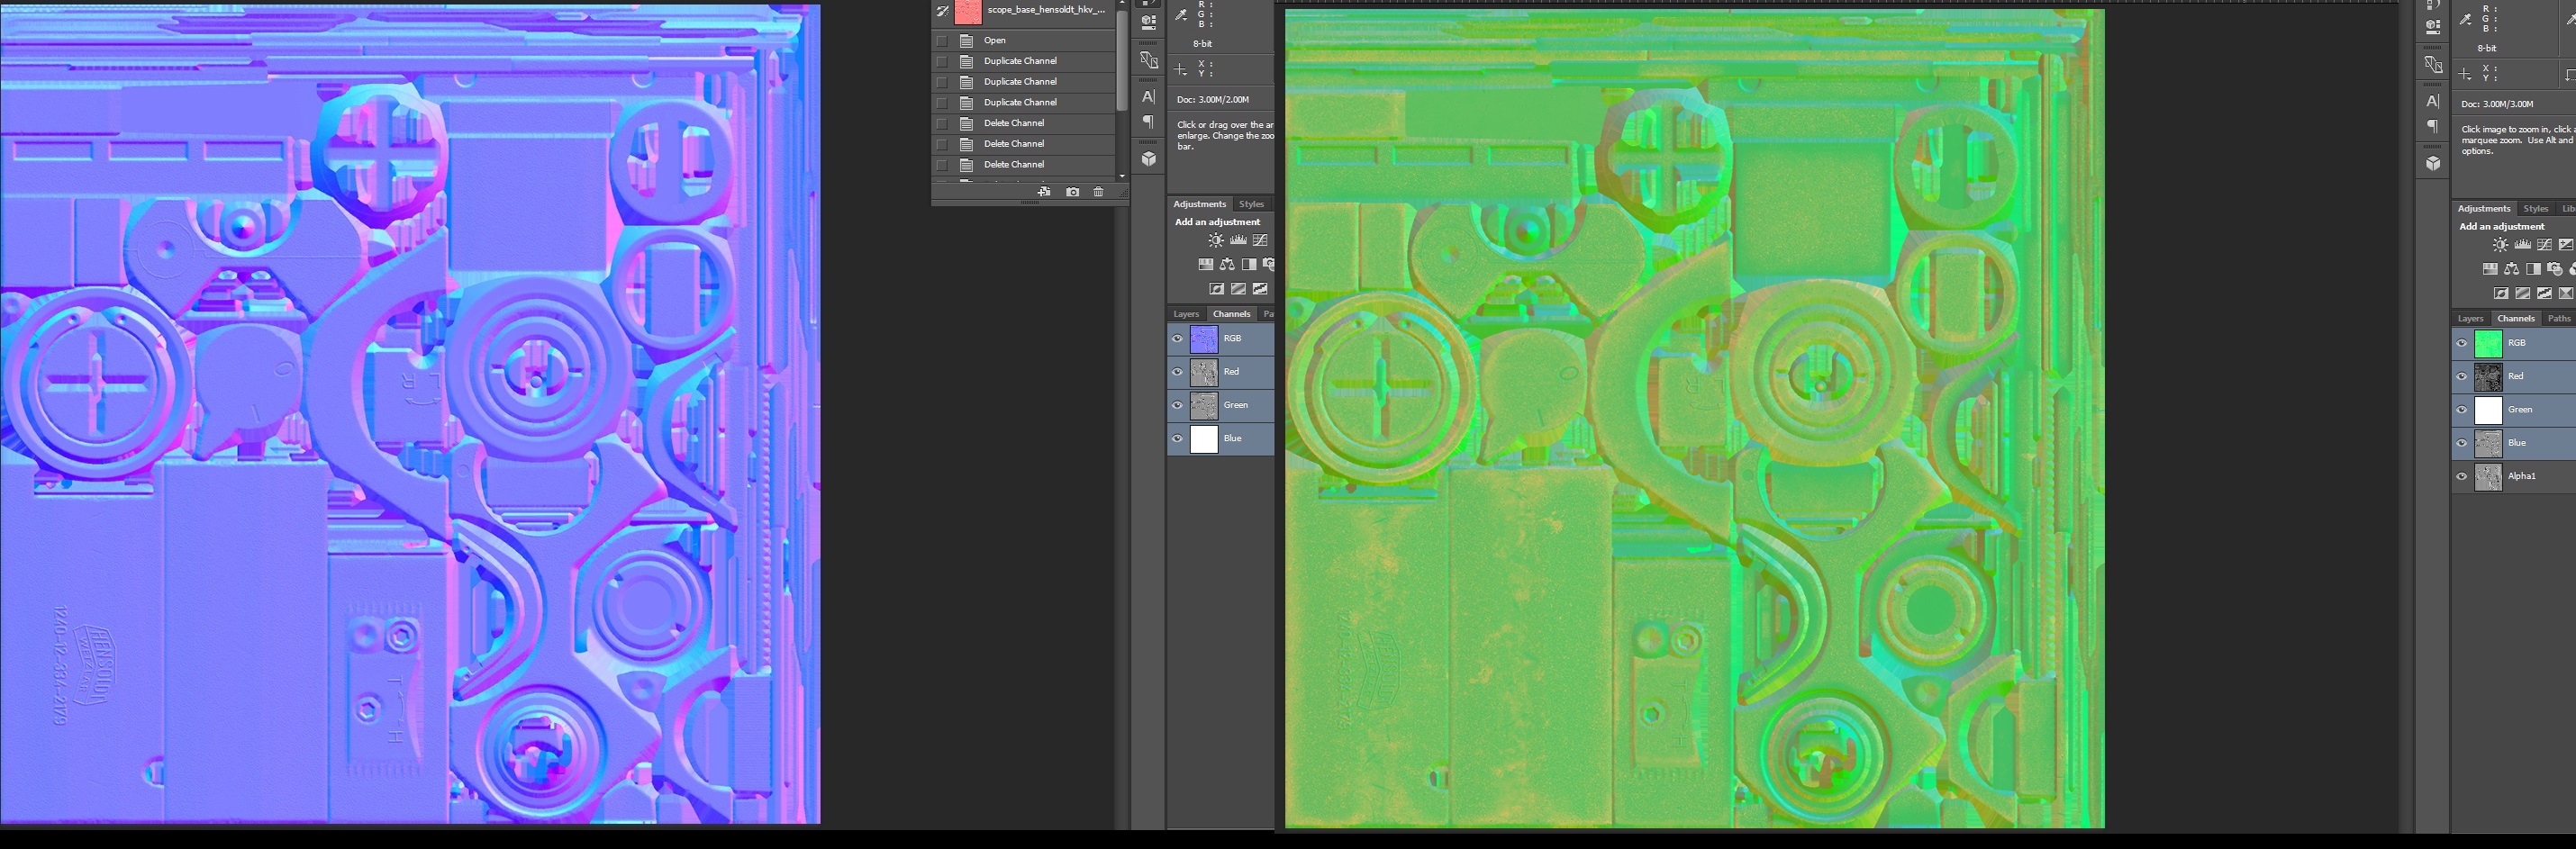Open eyedropper color mode menu, purple map Info panel
Screen dimensions: 2576x849
point(1181,14)
